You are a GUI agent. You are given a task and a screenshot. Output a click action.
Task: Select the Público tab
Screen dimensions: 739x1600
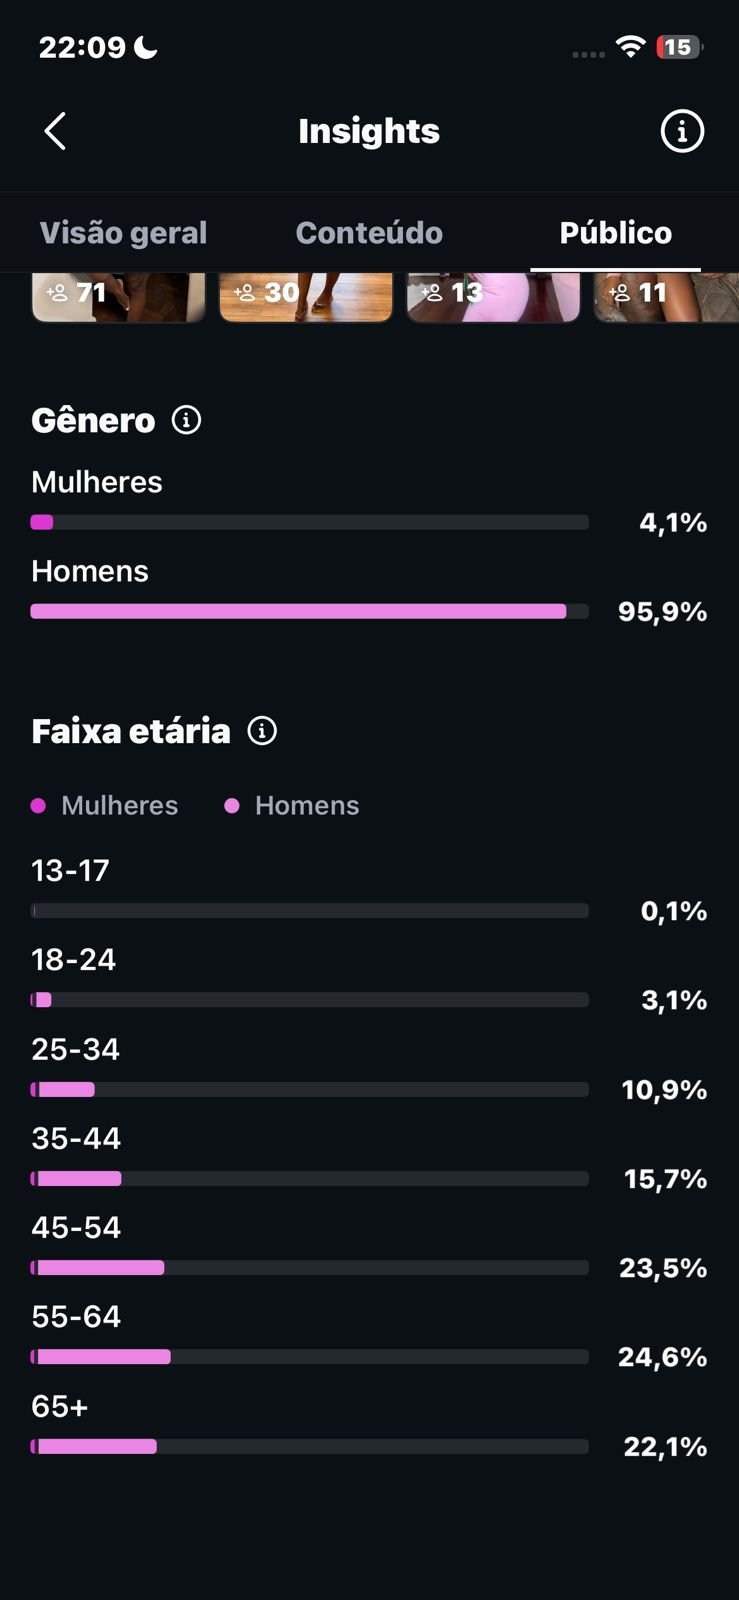click(x=616, y=233)
